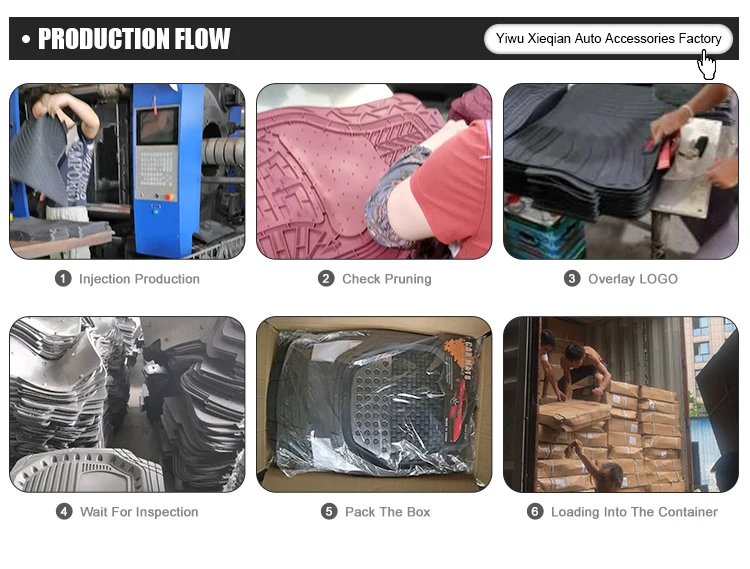
Task: Click the number 2 circle icon
Action: point(326,278)
